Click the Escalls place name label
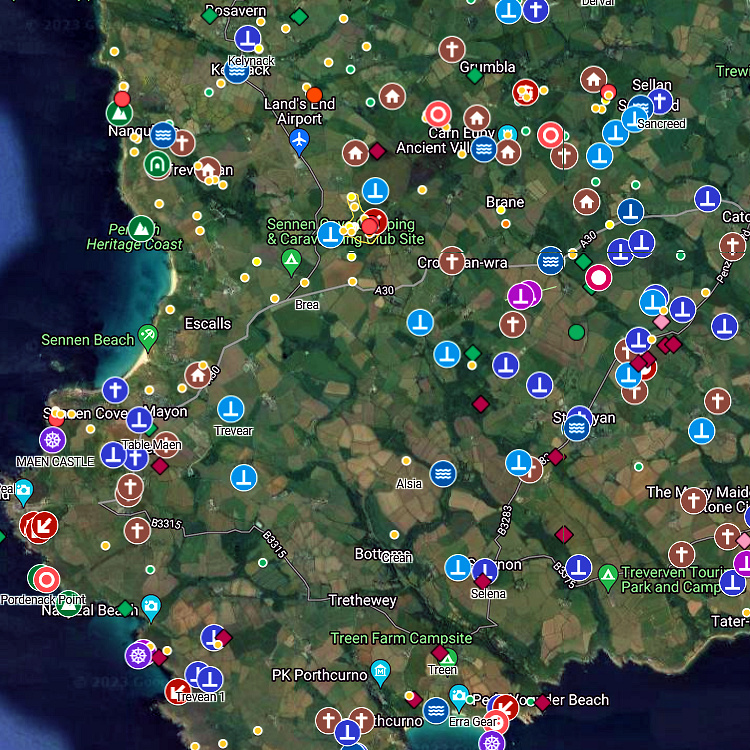This screenshot has width=750, height=750. (x=208, y=324)
